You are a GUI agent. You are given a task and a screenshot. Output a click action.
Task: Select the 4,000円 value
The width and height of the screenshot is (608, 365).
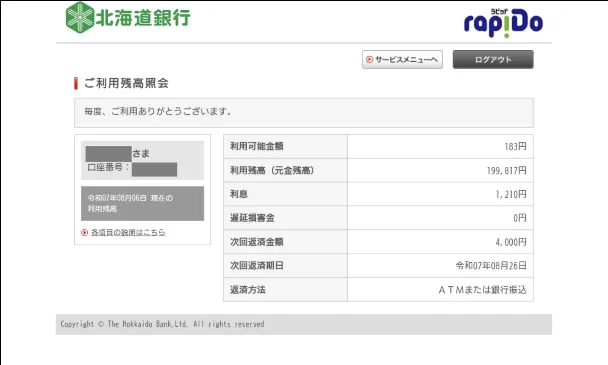pyautogui.click(x=511, y=242)
